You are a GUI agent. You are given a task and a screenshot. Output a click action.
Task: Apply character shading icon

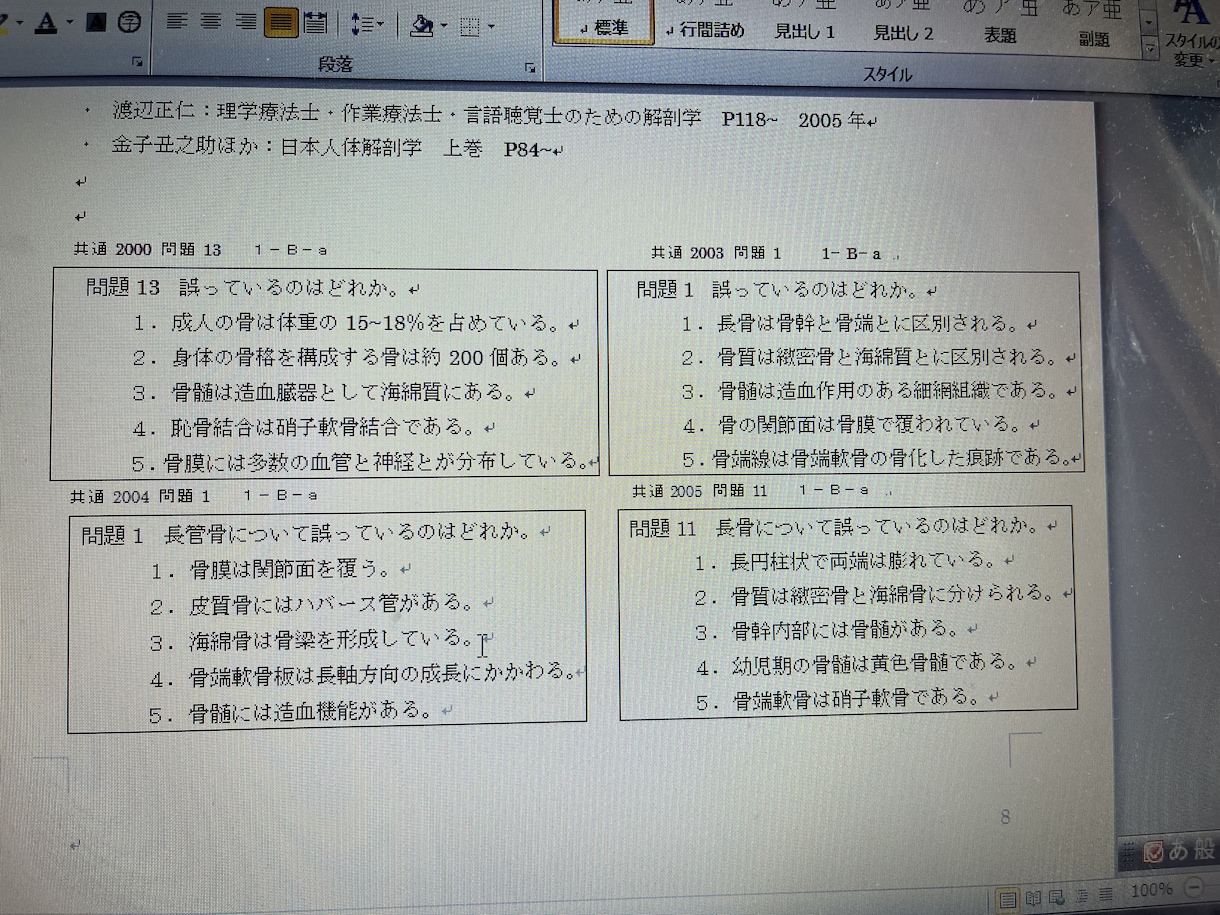click(96, 22)
